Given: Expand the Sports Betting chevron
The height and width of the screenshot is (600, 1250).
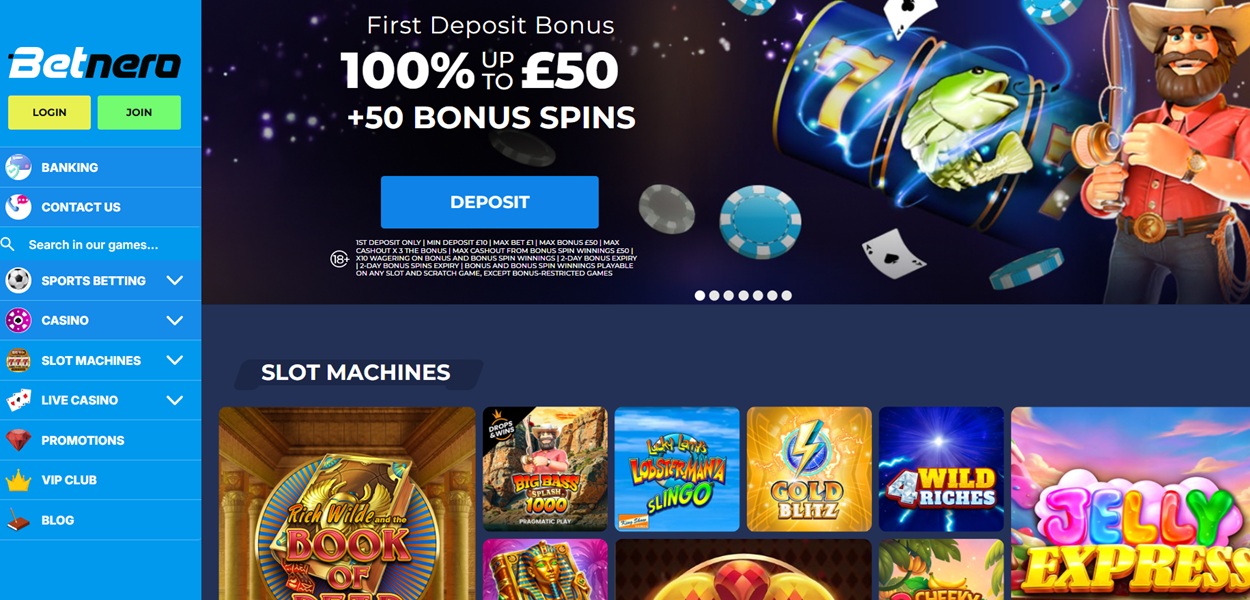Looking at the screenshot, I should pos(175,281).
